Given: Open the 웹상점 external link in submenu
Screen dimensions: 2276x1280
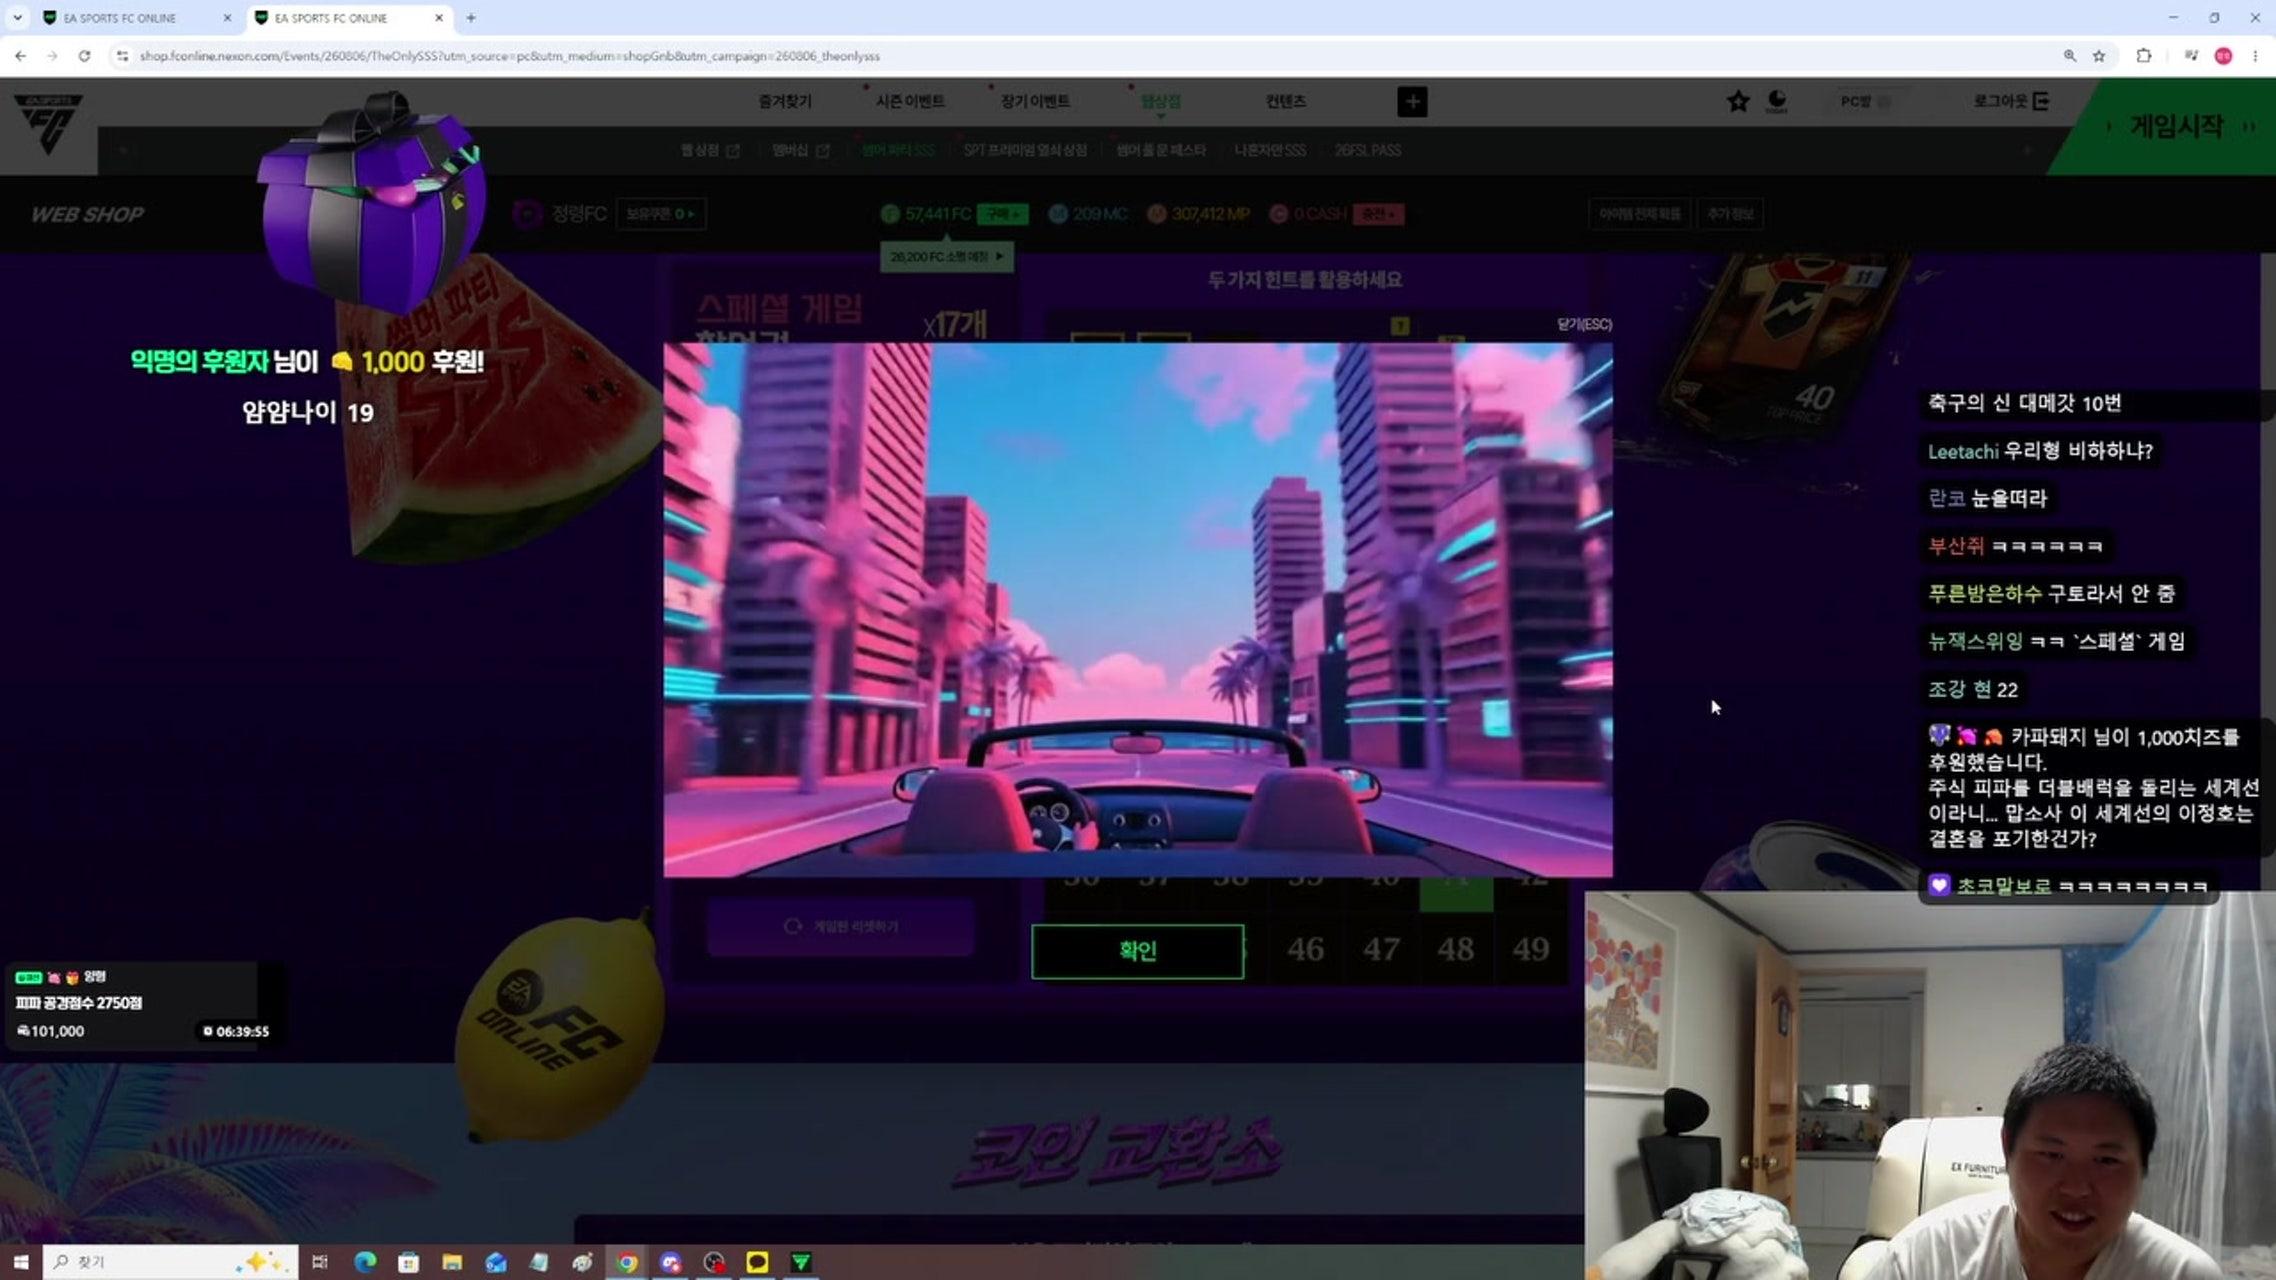Looking at the screenshot, I should 710,150.
